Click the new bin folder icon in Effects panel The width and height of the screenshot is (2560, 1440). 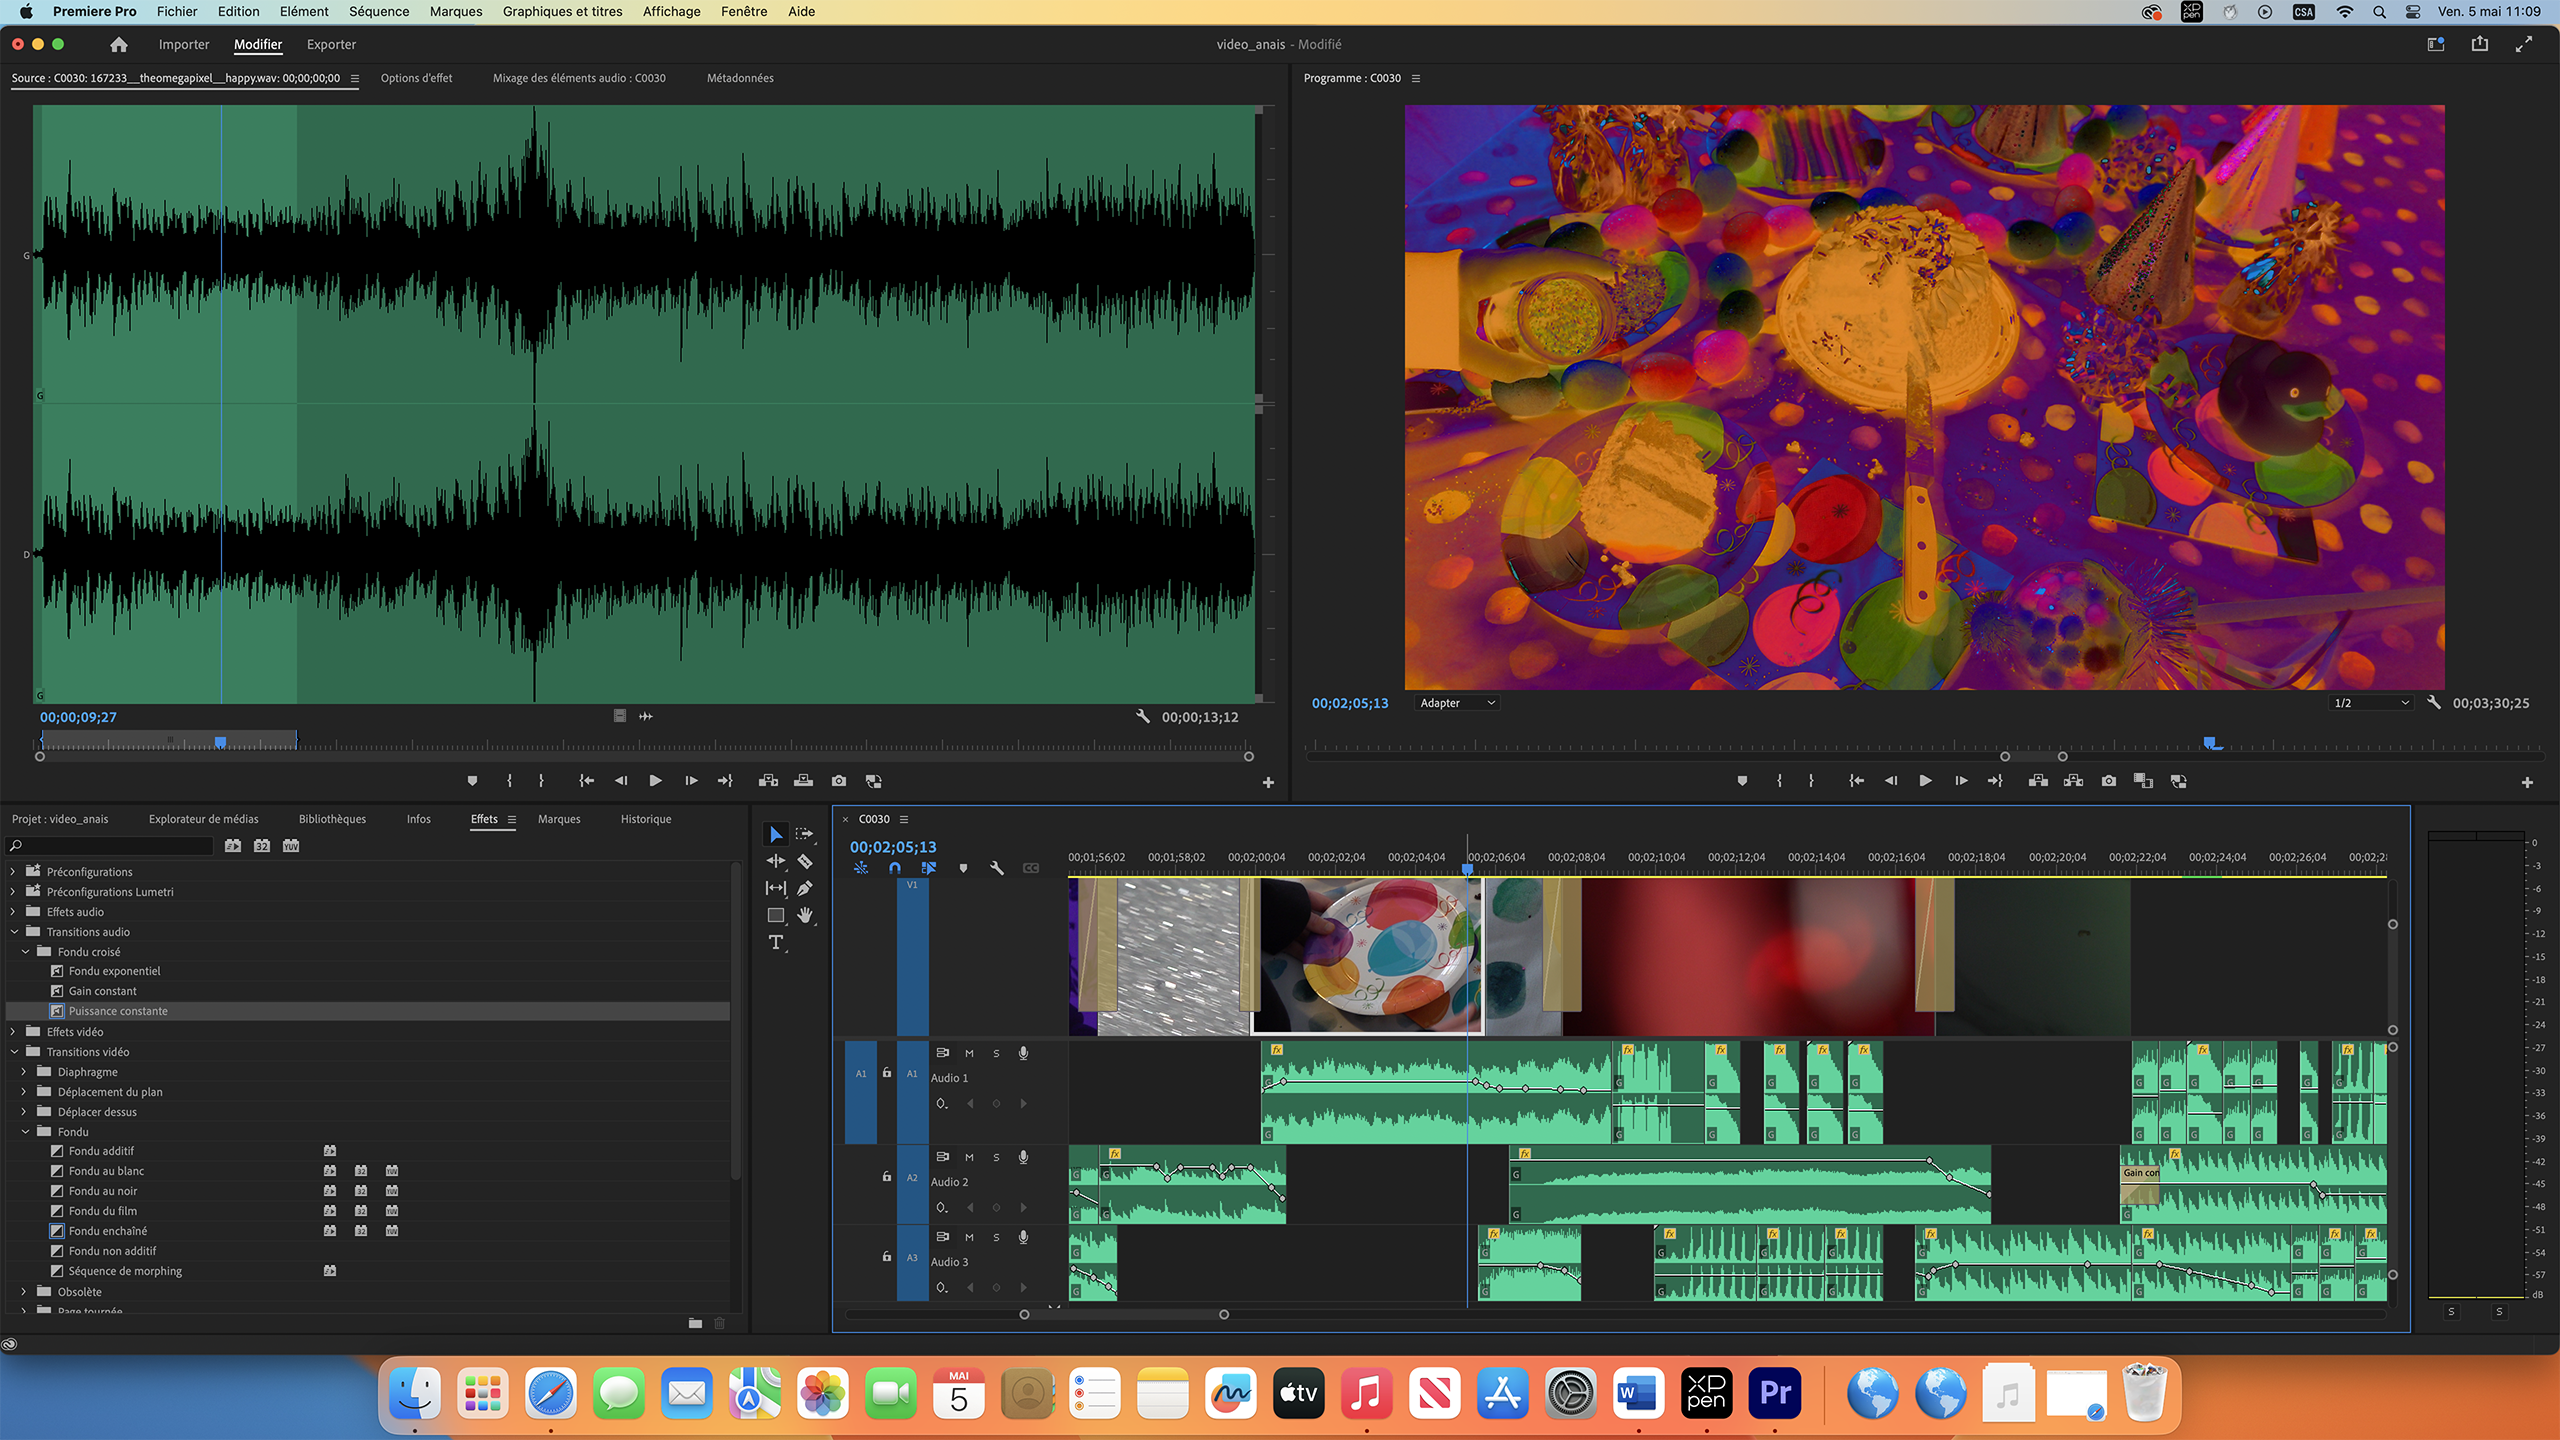tap(695, 1323)
